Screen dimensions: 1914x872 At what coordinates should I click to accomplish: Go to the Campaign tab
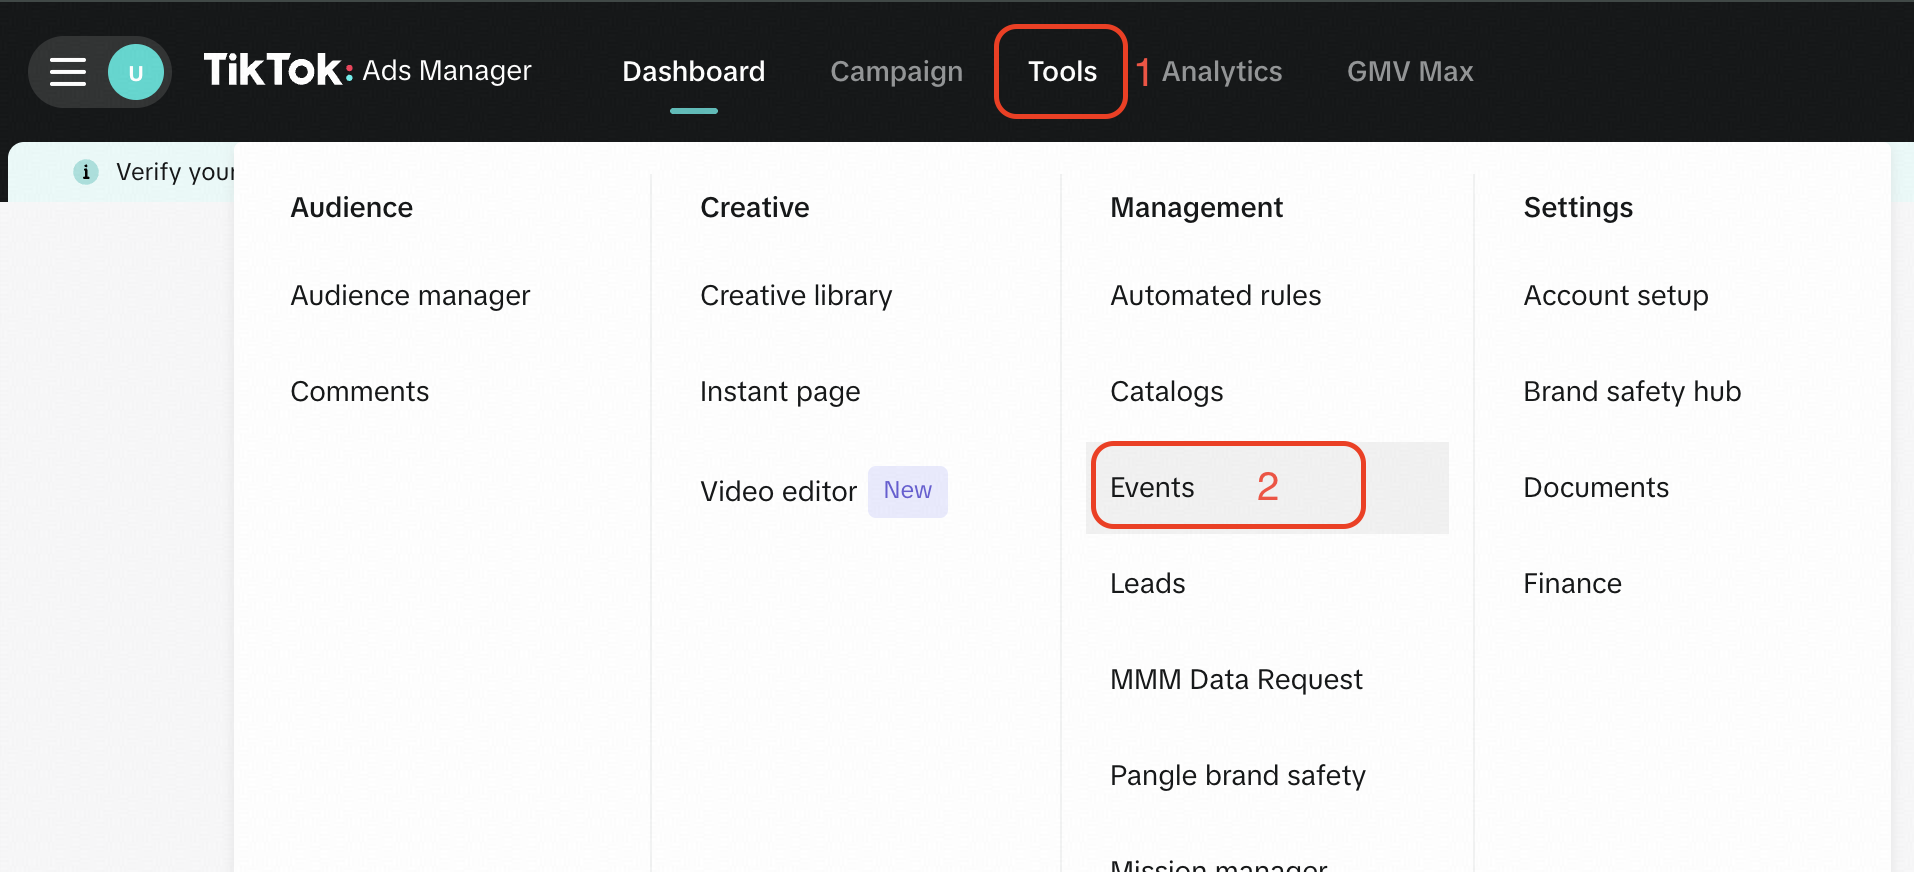tap(896, 72)
